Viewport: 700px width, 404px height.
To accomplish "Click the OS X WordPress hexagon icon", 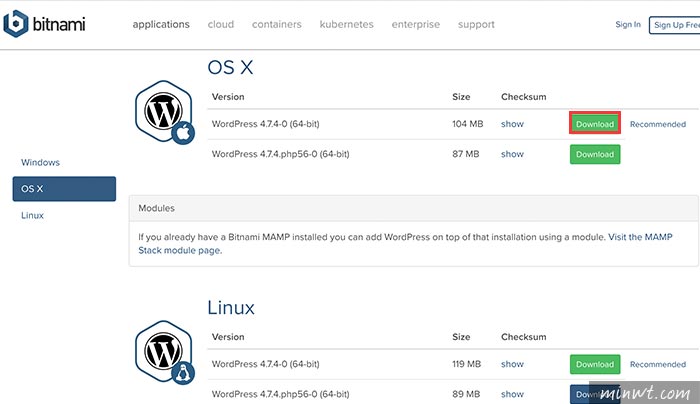I will tap(164, 112).
